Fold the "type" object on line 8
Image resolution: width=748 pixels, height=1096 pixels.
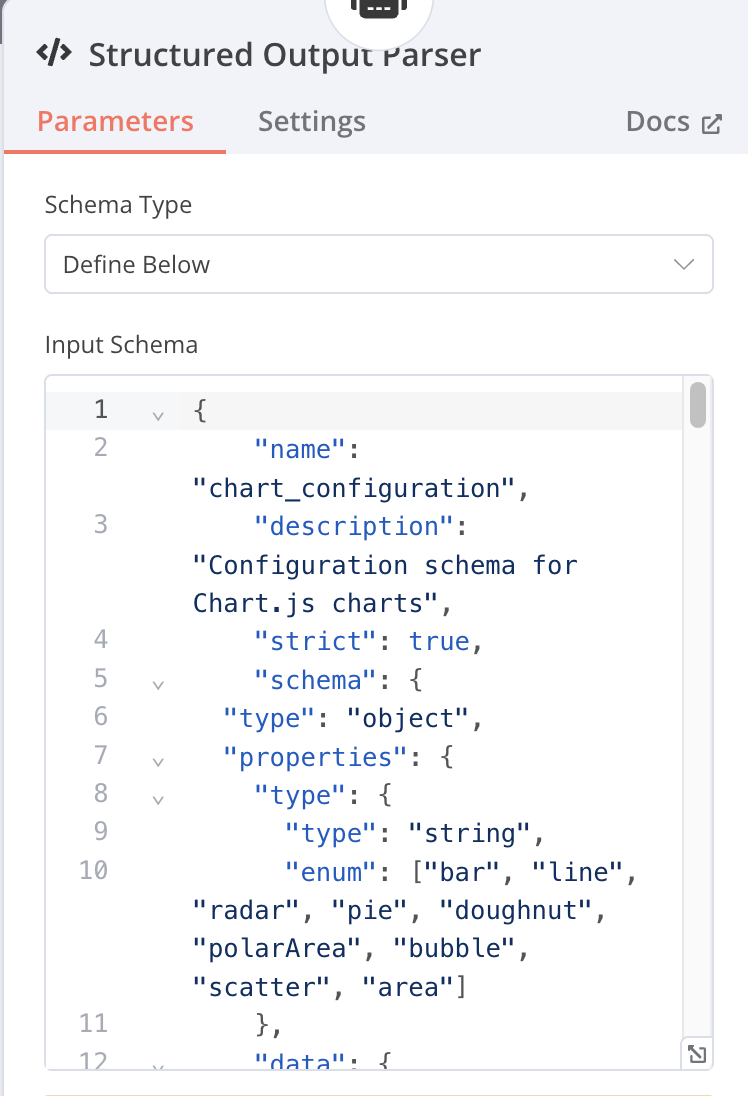pyautogui.click(x=157, y=799)
